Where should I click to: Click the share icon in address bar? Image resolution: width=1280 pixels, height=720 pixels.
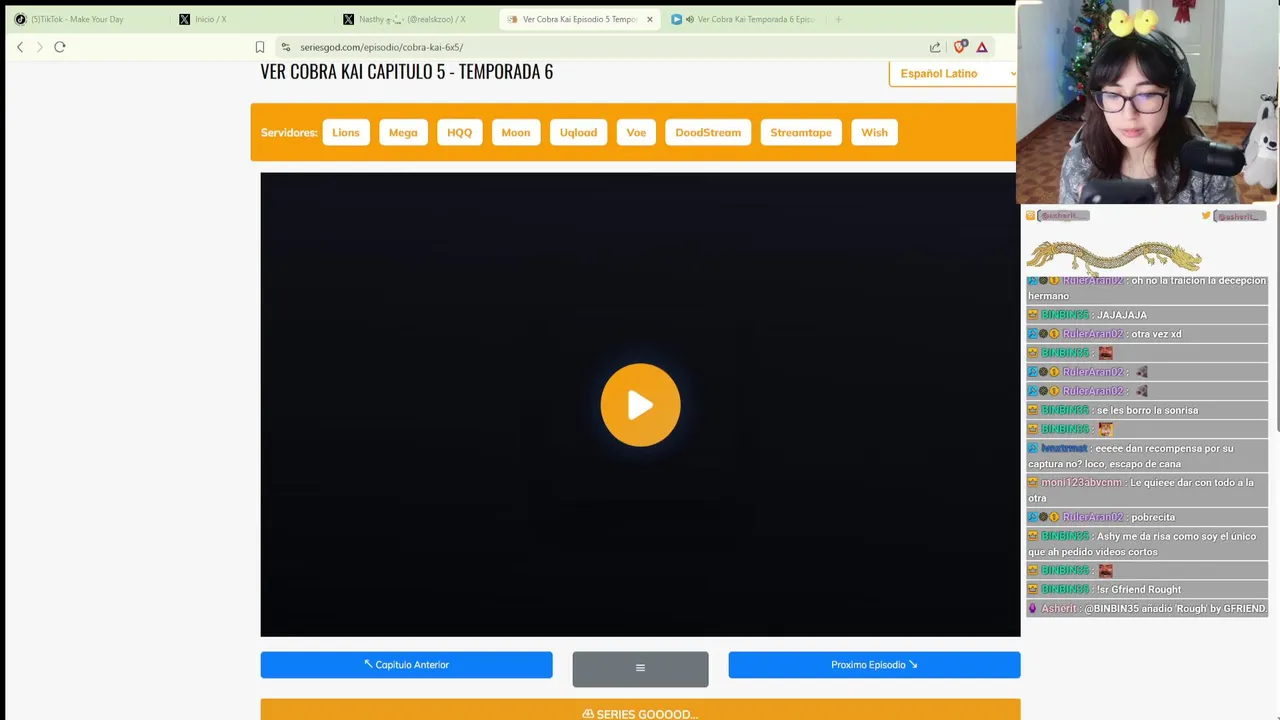click(x=935, y=47)
